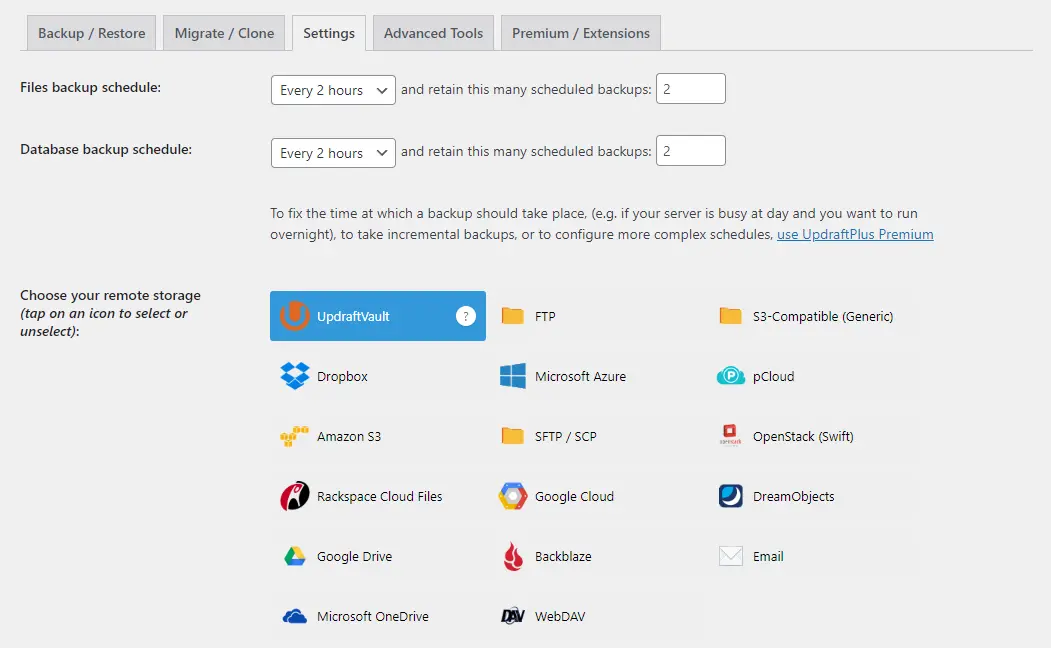The image size is (1051, 648).
Task: Click the Microsoft Azure label
Action: coord(580,377)
